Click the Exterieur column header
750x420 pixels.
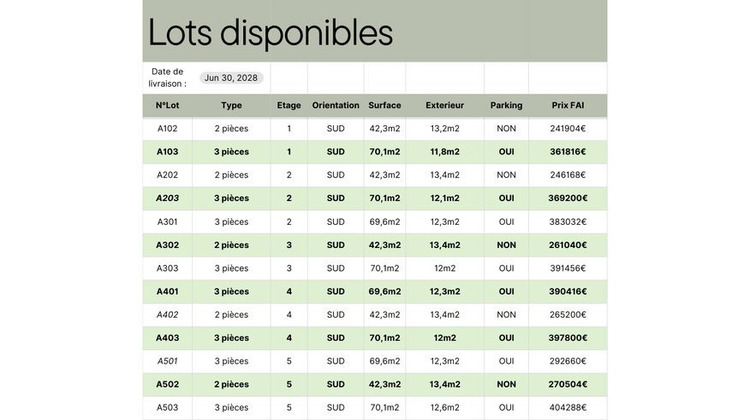[x=444, y=105]
